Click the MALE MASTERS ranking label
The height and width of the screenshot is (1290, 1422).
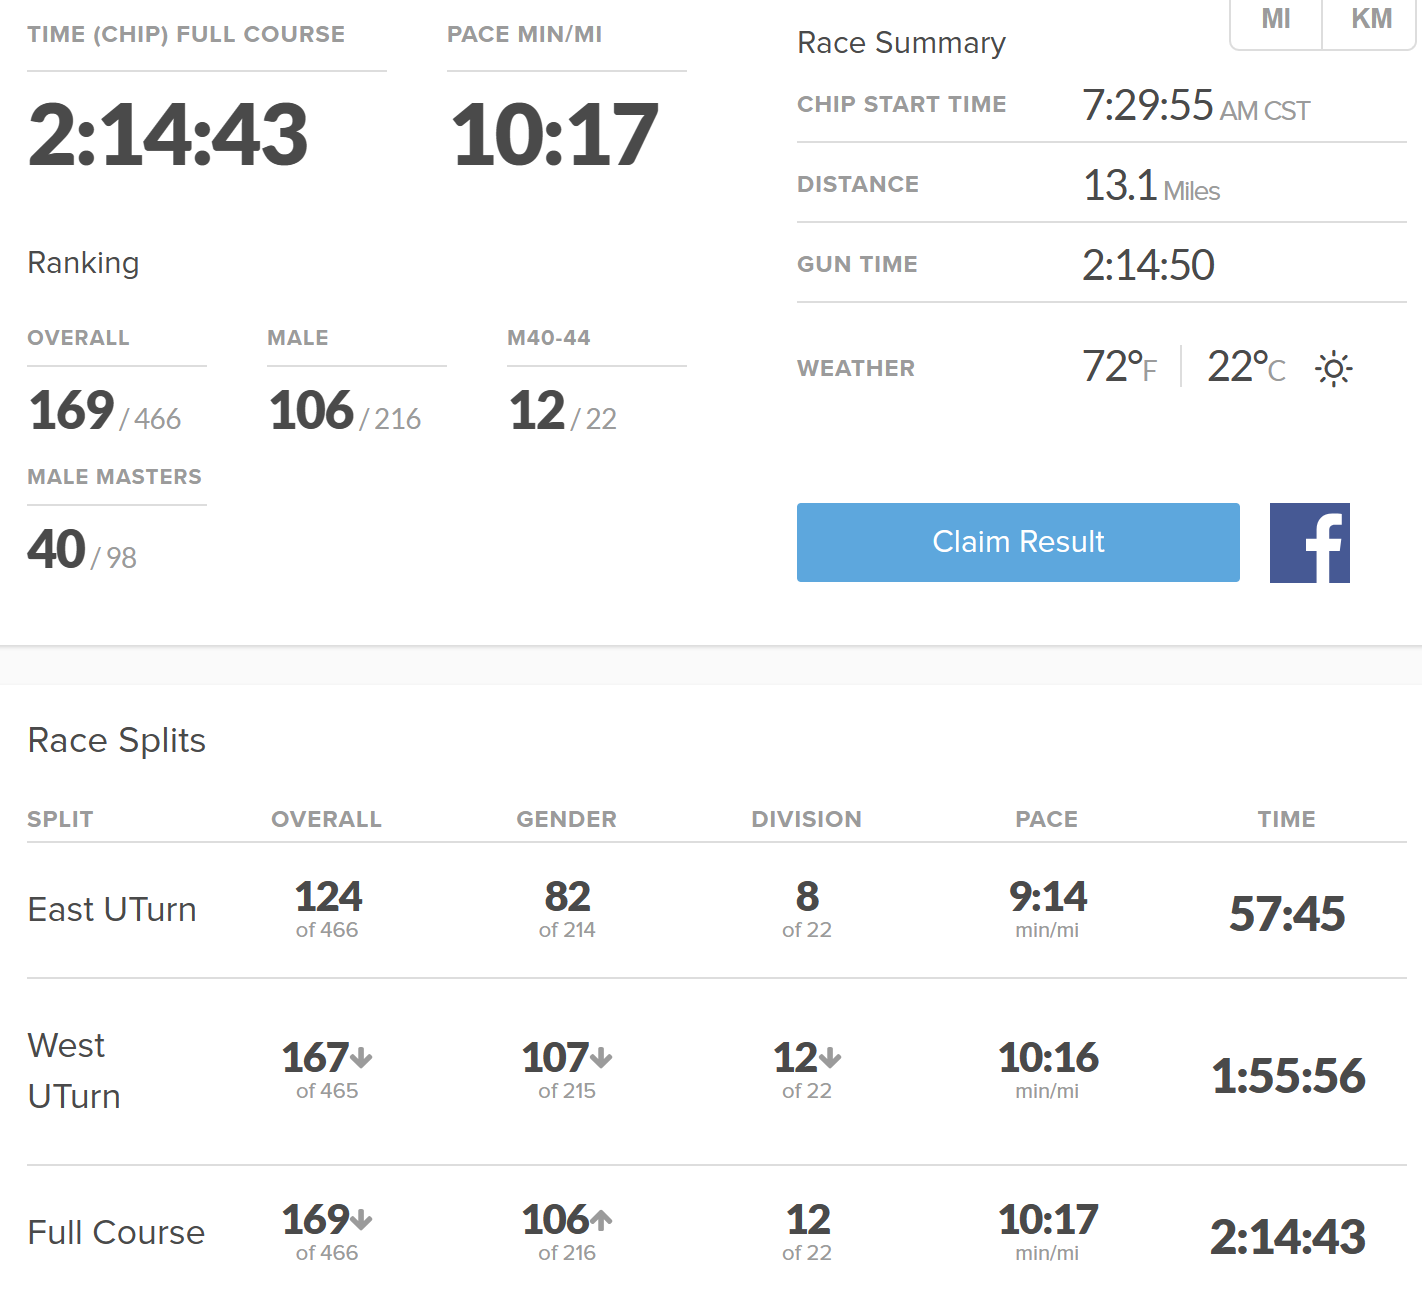[114, 477]
